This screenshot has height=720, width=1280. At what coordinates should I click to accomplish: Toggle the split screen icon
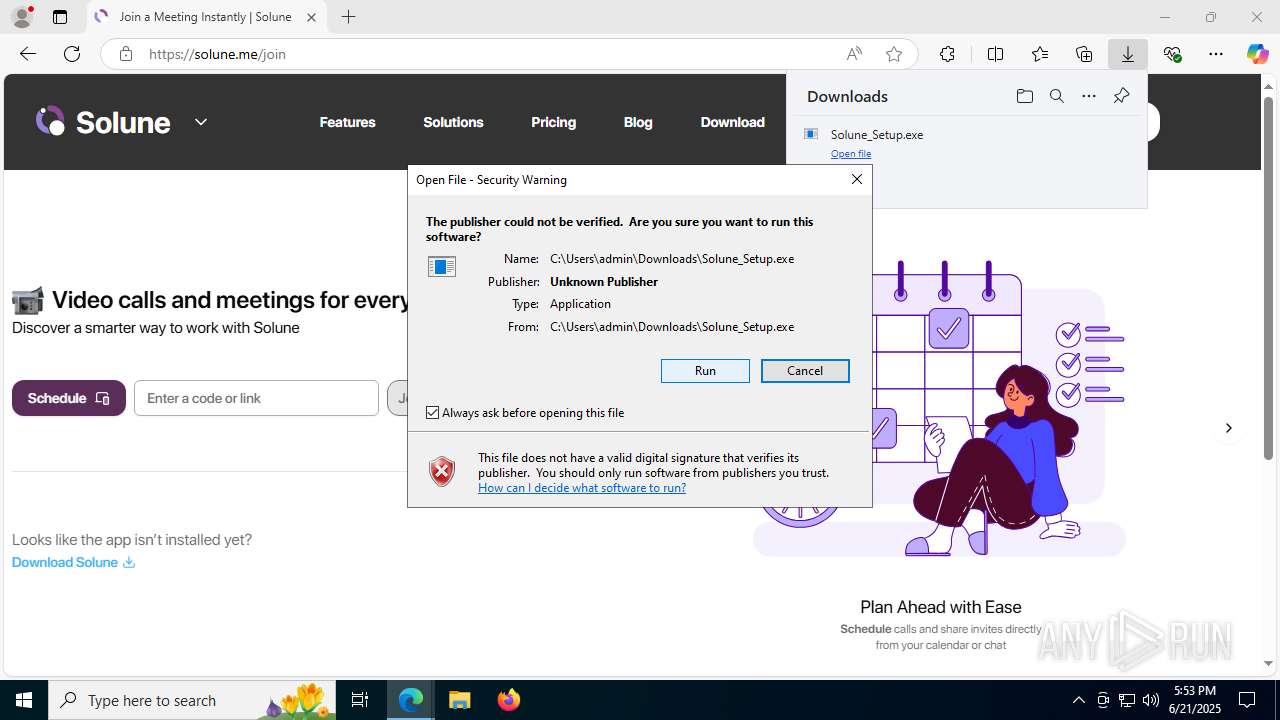click(x=995, y=54)
